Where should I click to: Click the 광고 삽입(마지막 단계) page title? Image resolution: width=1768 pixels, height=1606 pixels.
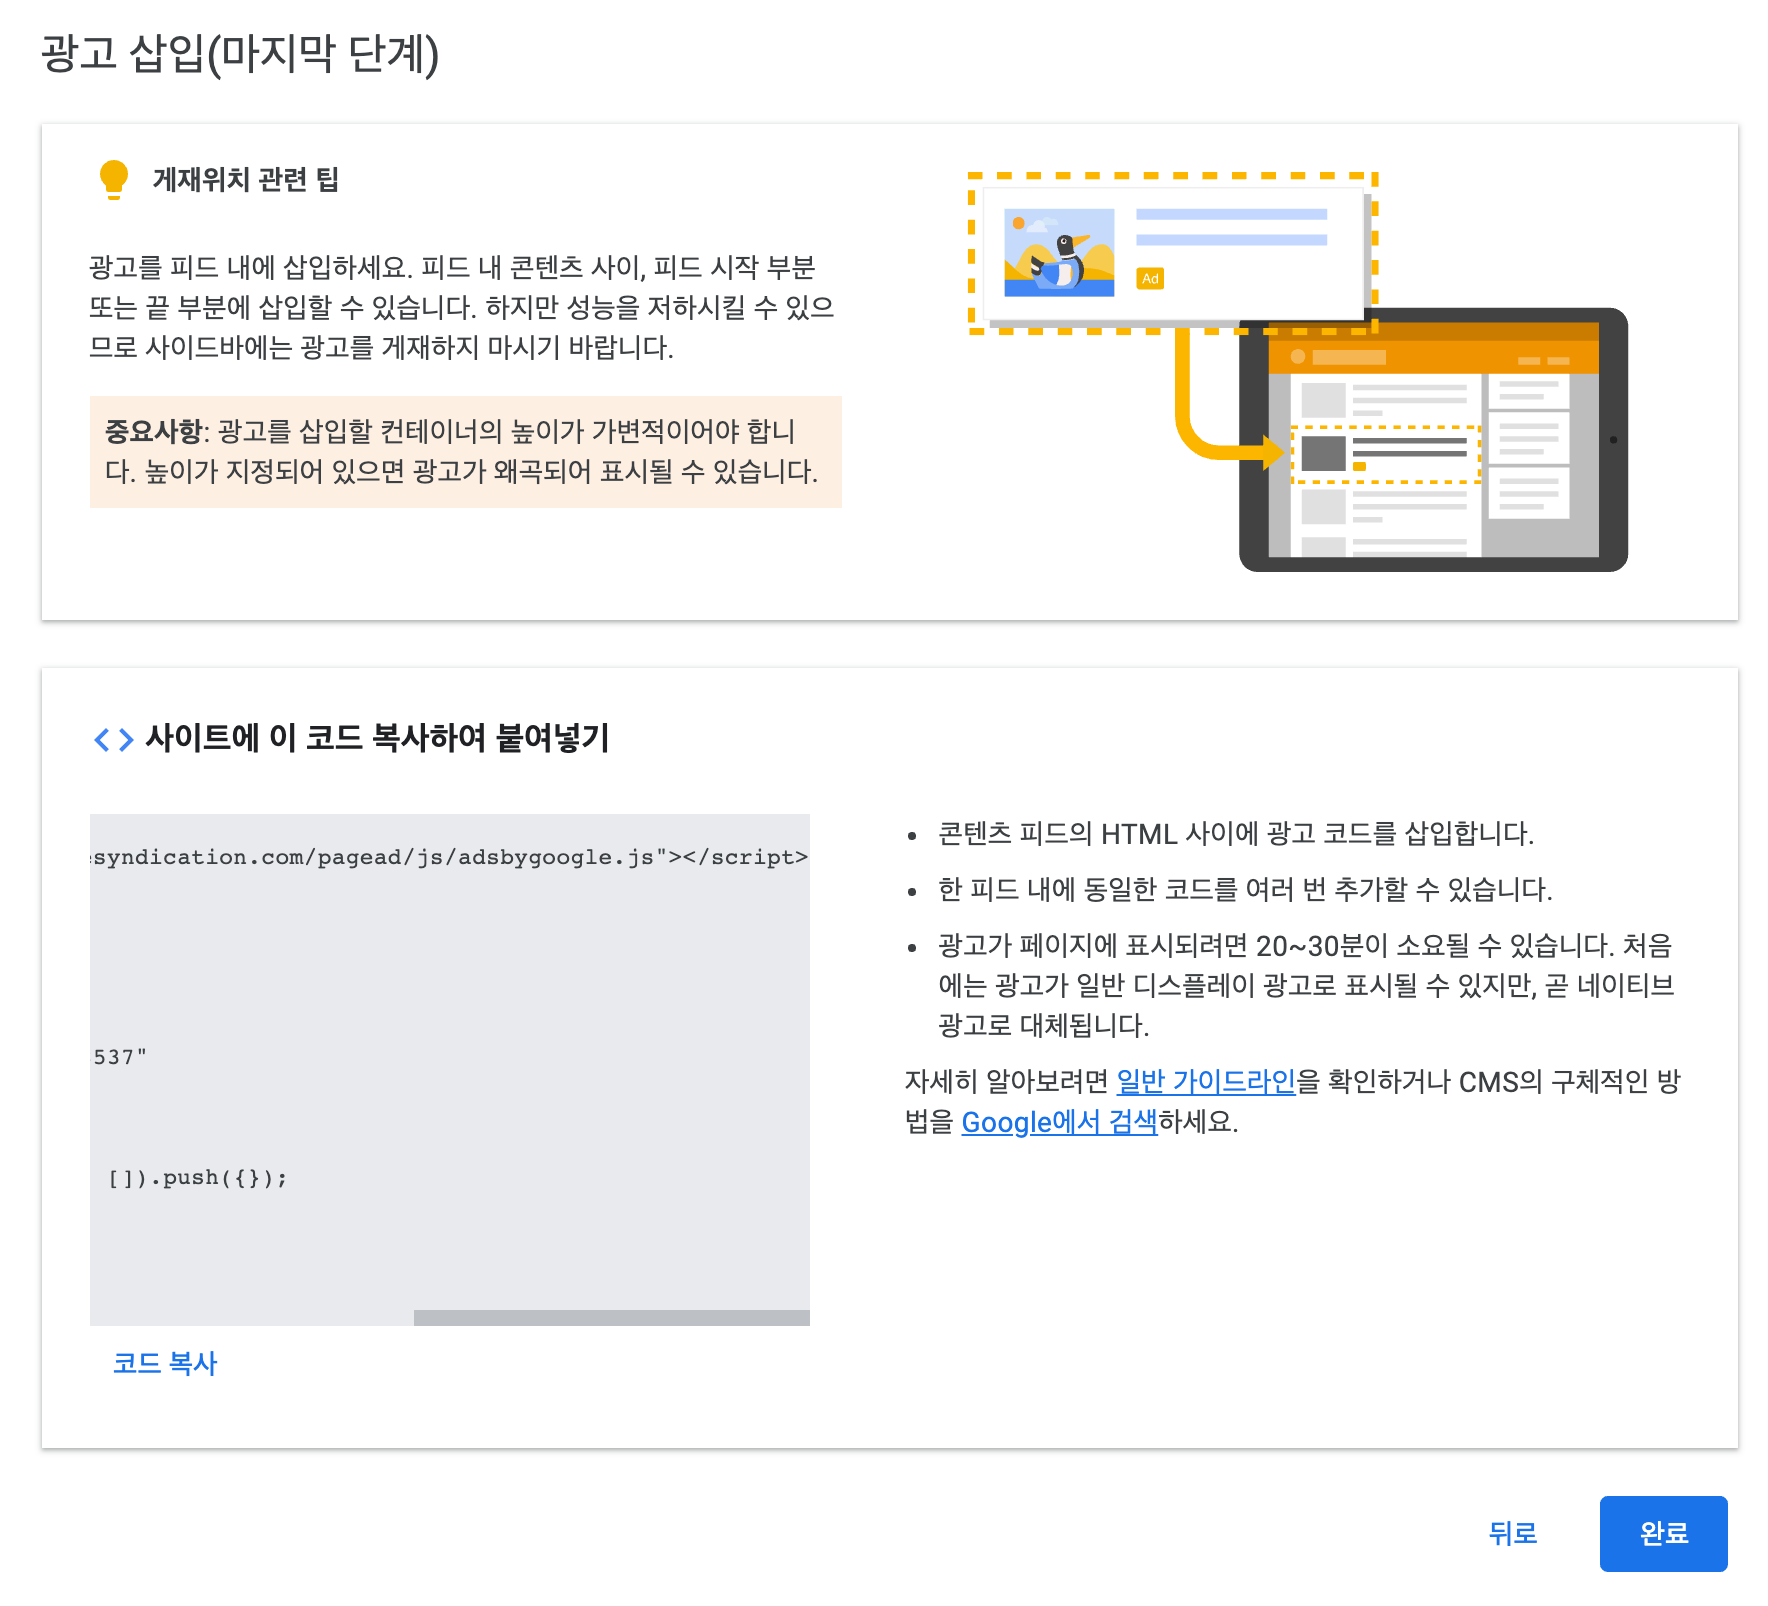click(240, 54)
